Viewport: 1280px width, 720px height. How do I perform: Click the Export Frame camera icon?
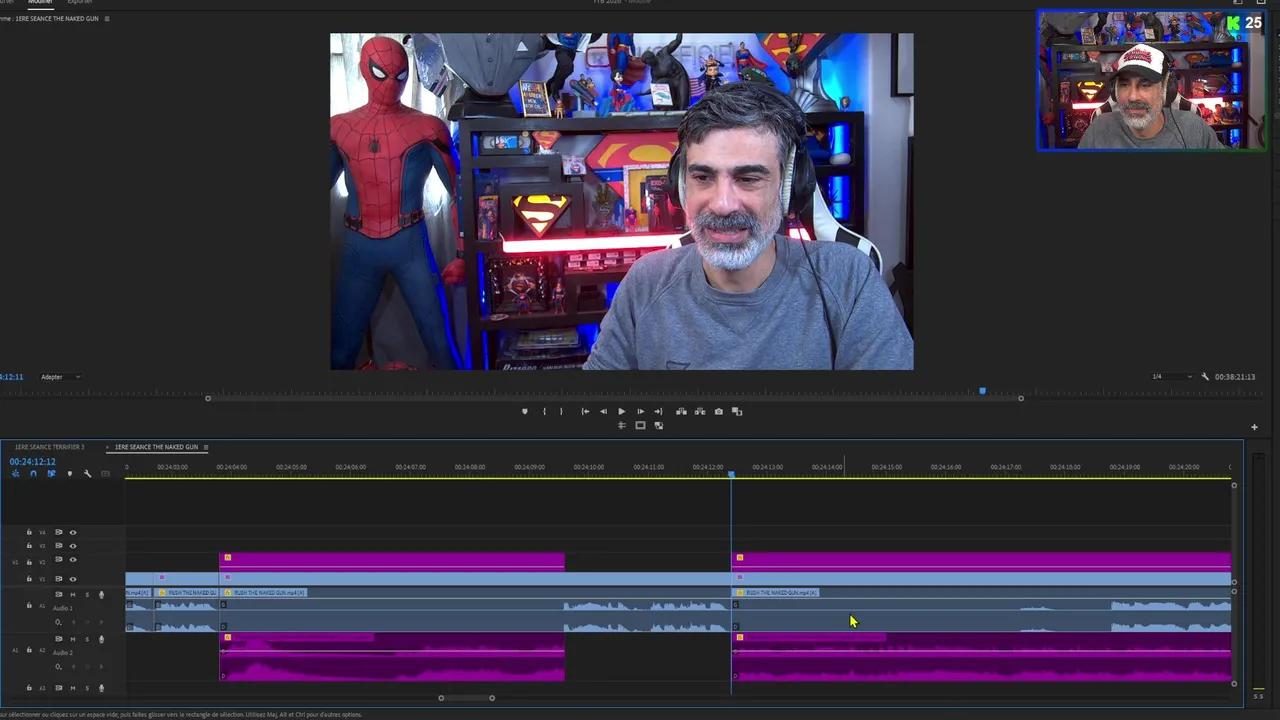[718, 411]
